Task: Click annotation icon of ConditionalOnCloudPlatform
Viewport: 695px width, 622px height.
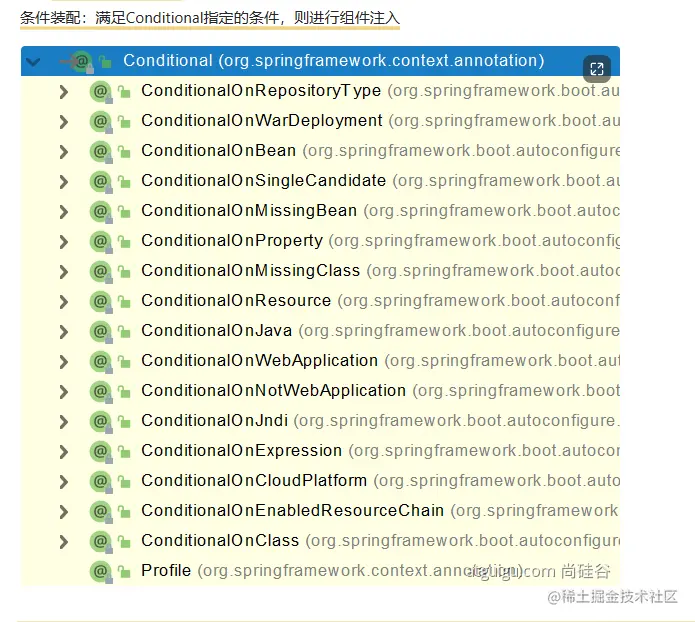Action: pyautogui.click(x=101, y=482)
